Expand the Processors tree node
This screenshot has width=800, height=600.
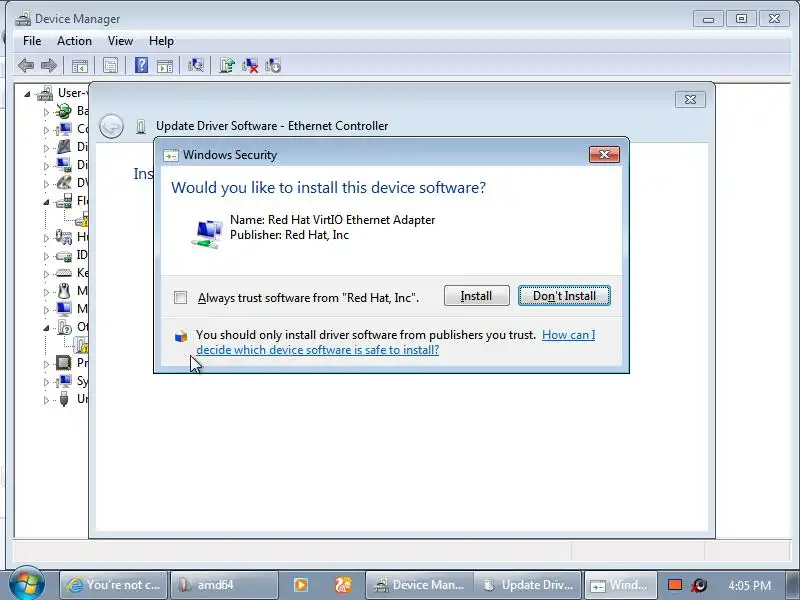(x=46, y=364)
